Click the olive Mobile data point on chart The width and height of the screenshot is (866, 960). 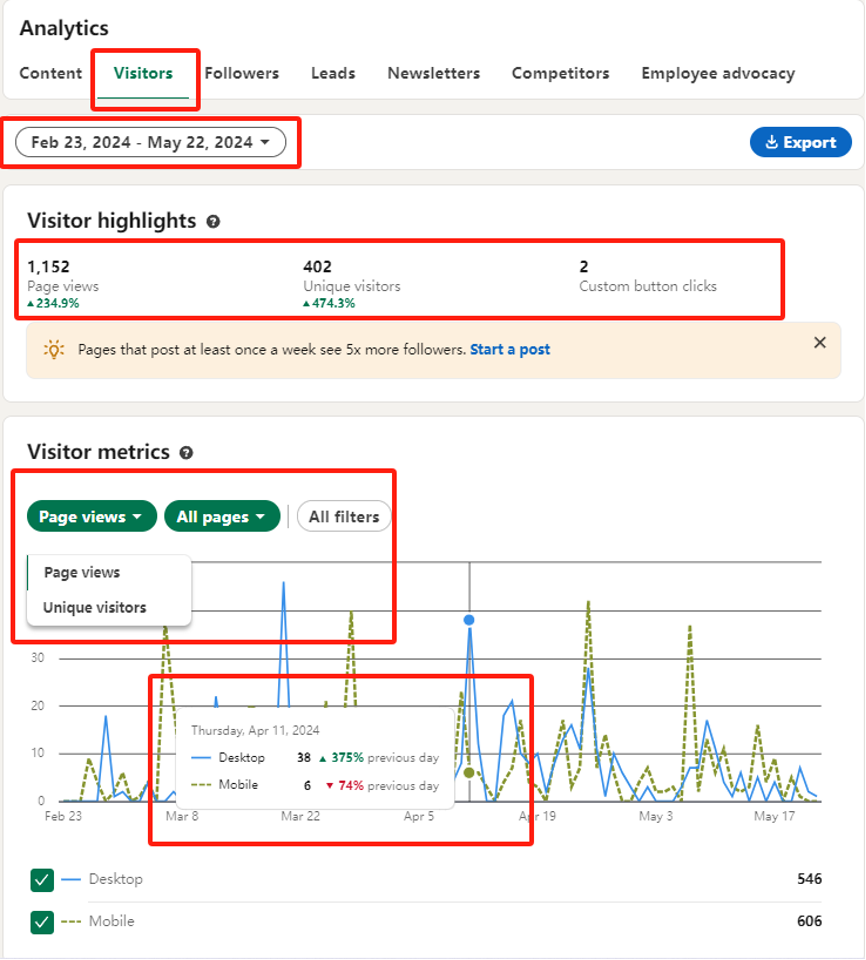469,773
